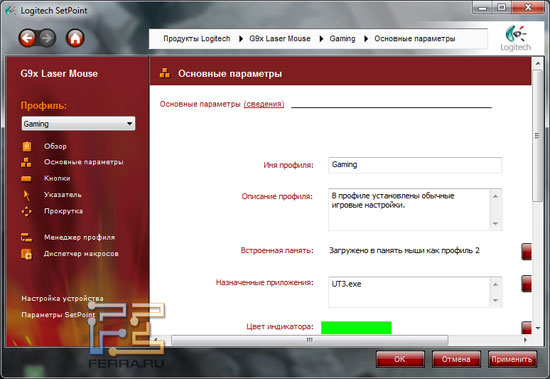550x379 pixels.
Task: Click text Загружено в память мыши как профиль 2
Action: 404,251
